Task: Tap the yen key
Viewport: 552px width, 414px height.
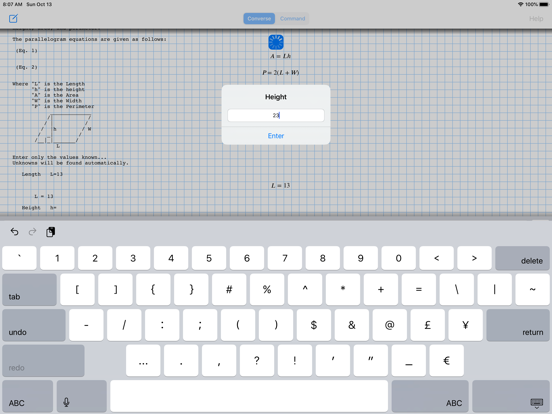Action: pyautogui.click(x=465, y=325)
